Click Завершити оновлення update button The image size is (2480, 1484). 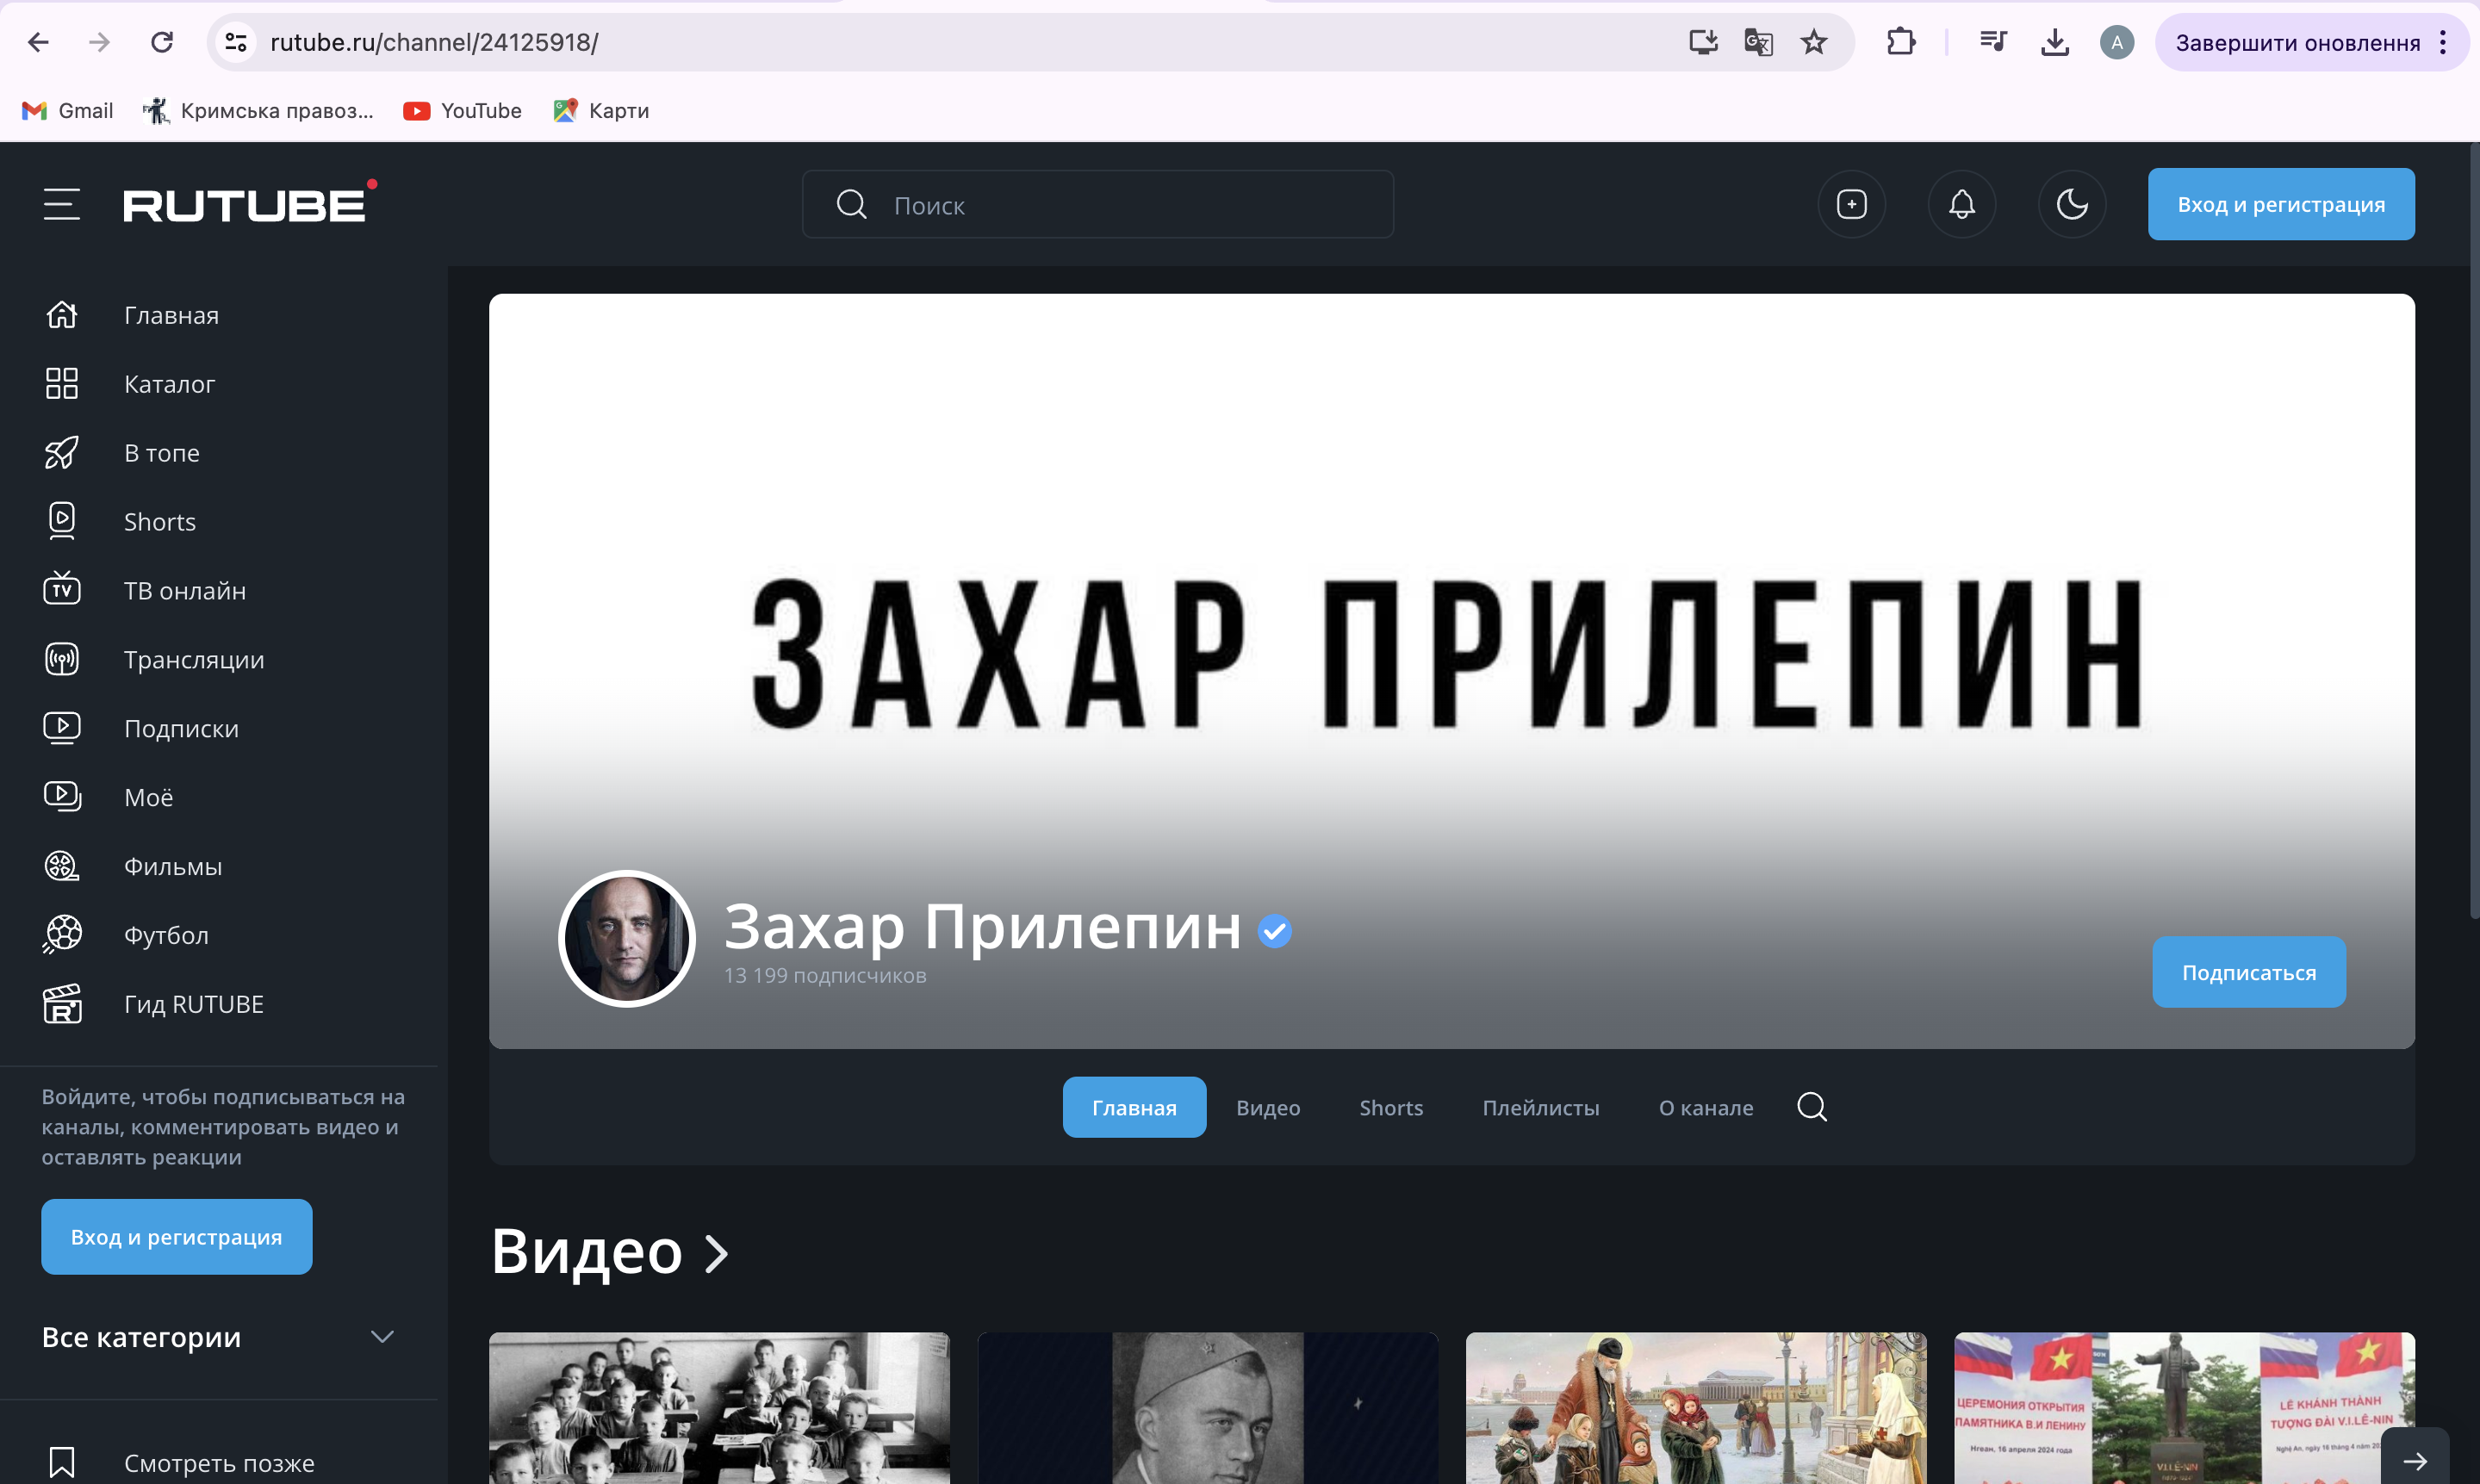pyautogui.click(x=2297, y=42)
